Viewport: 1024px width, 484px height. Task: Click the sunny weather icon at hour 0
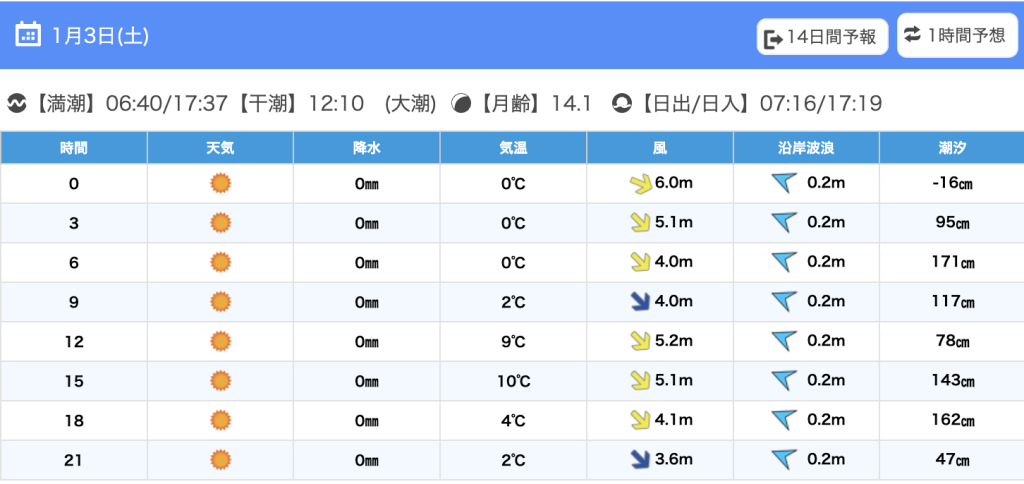point(220,183)
